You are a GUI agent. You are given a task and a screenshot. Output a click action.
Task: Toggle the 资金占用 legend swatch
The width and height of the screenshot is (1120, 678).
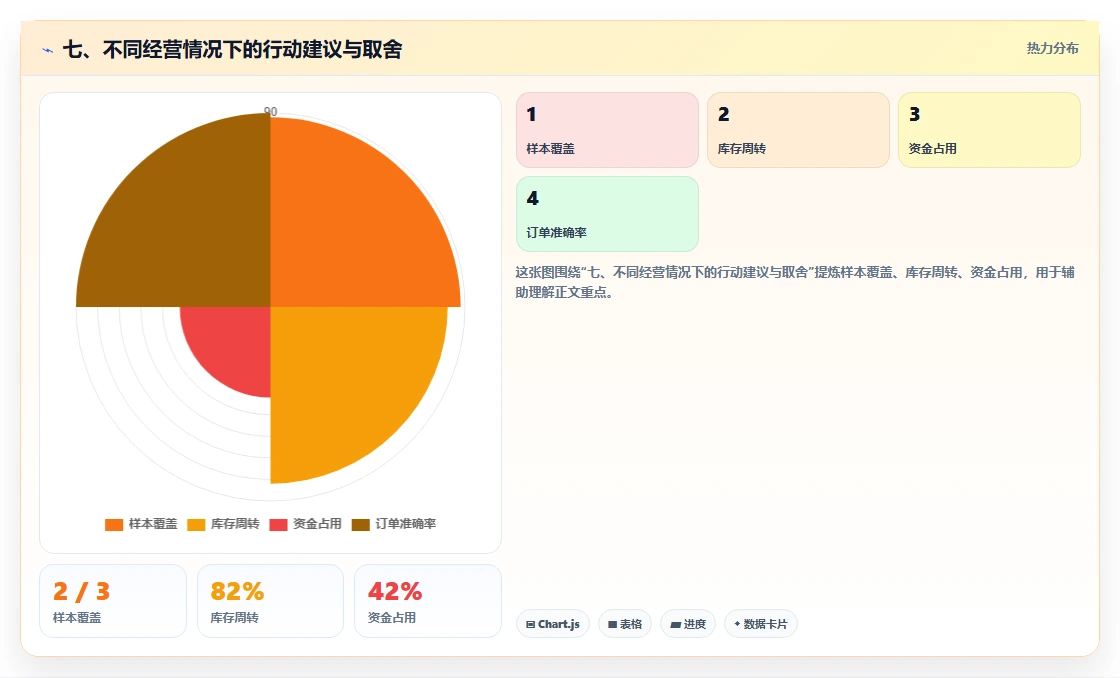[279, 524]
